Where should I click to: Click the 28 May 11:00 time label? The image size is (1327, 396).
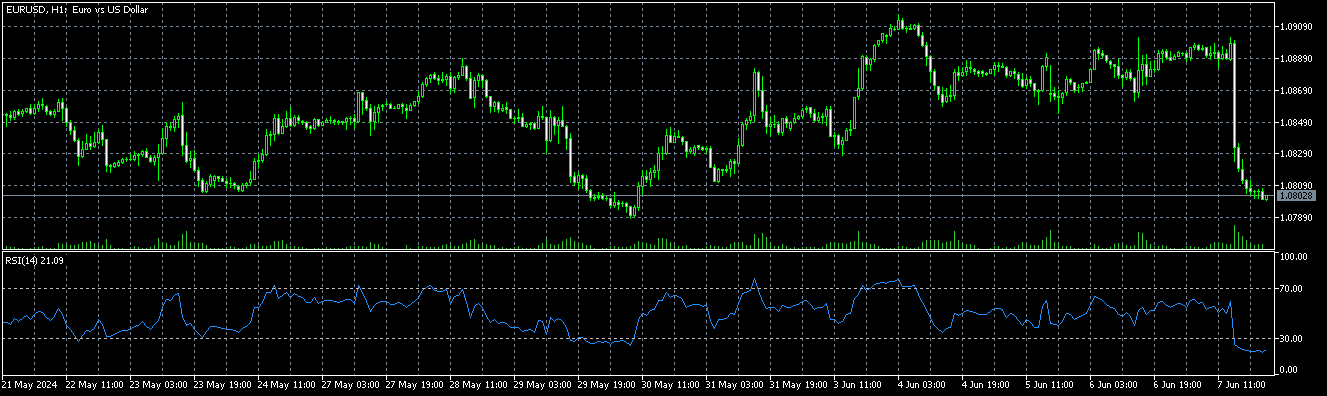point(479,384)
